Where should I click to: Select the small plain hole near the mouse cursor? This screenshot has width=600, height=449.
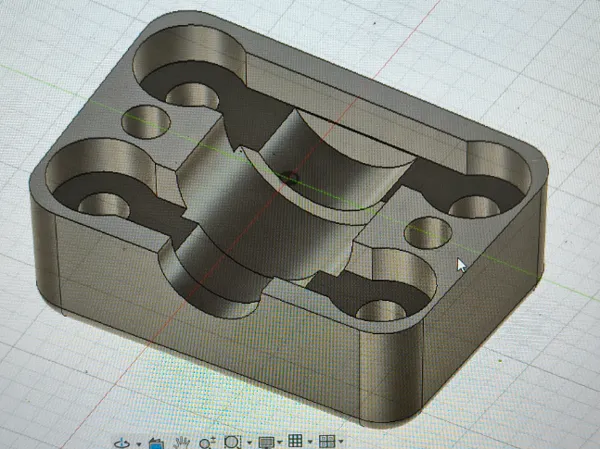[x=428, y=233]
